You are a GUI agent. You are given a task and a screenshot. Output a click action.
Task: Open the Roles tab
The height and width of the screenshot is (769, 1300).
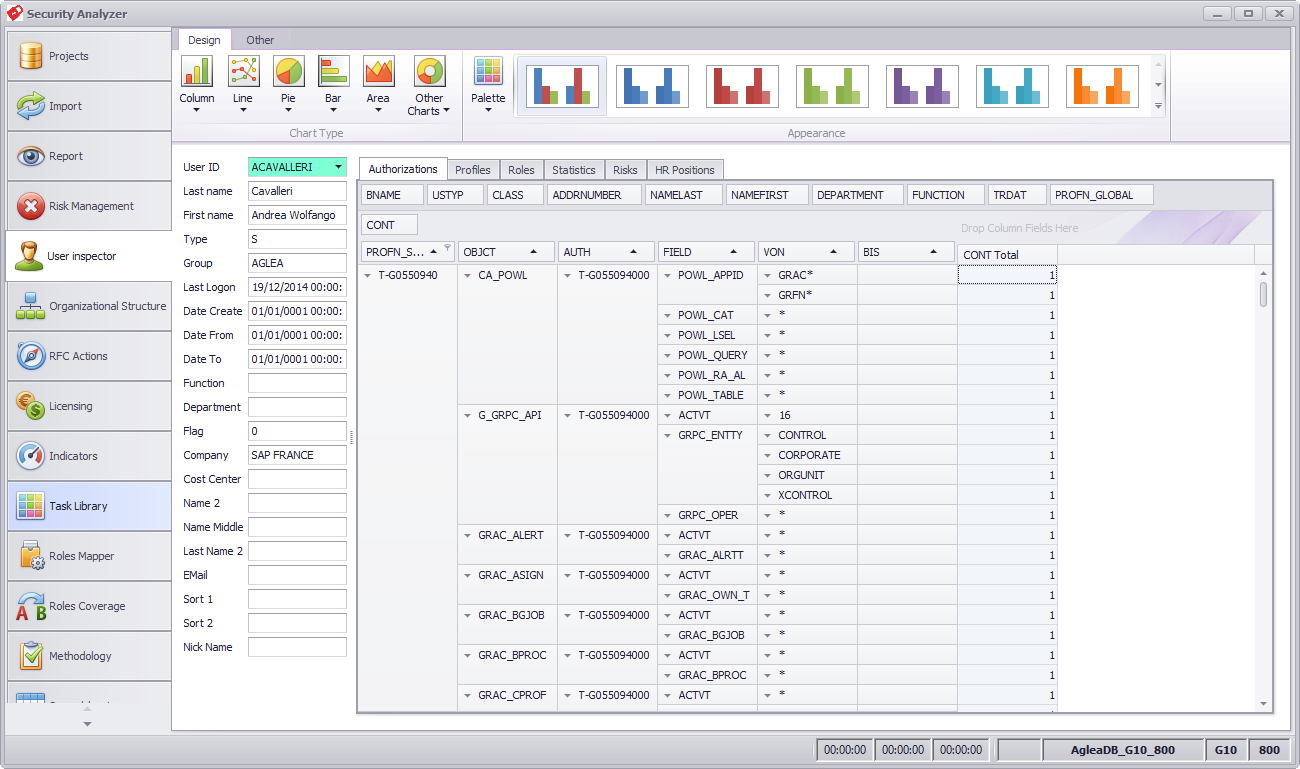tap(521, 170)
